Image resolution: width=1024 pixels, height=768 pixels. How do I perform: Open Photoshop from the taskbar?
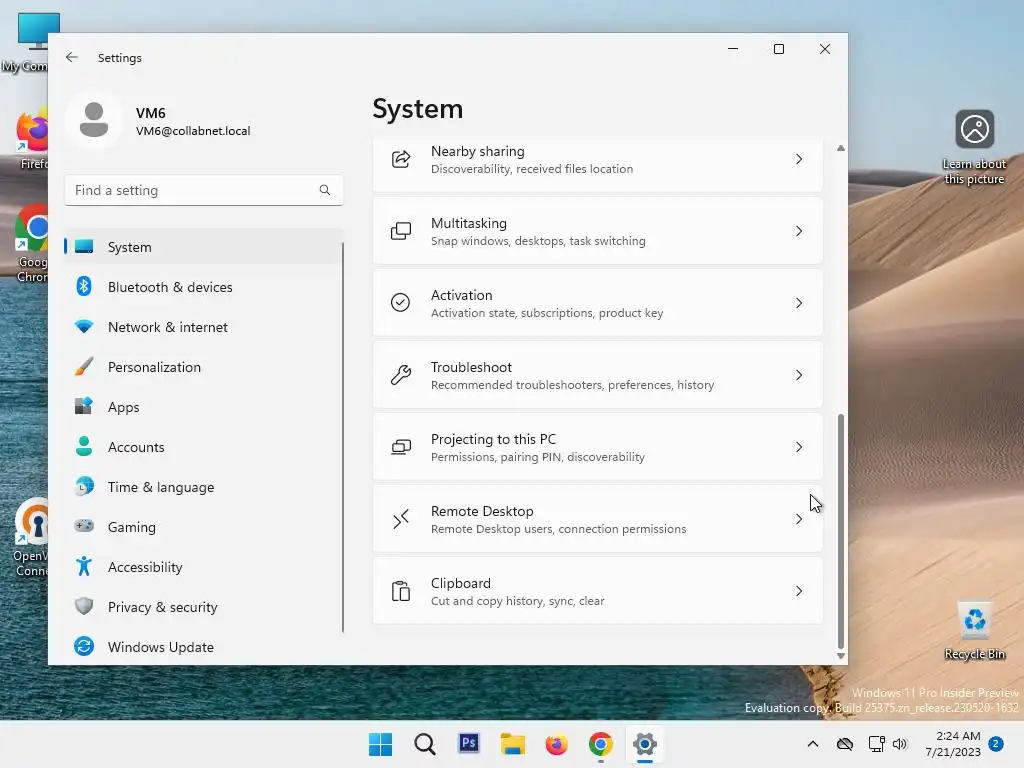click(469, 743)
